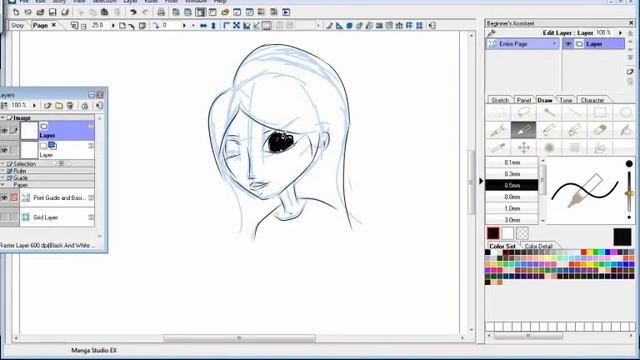
Task: Choose 3.0mm brush size
Action: [512, 220]
